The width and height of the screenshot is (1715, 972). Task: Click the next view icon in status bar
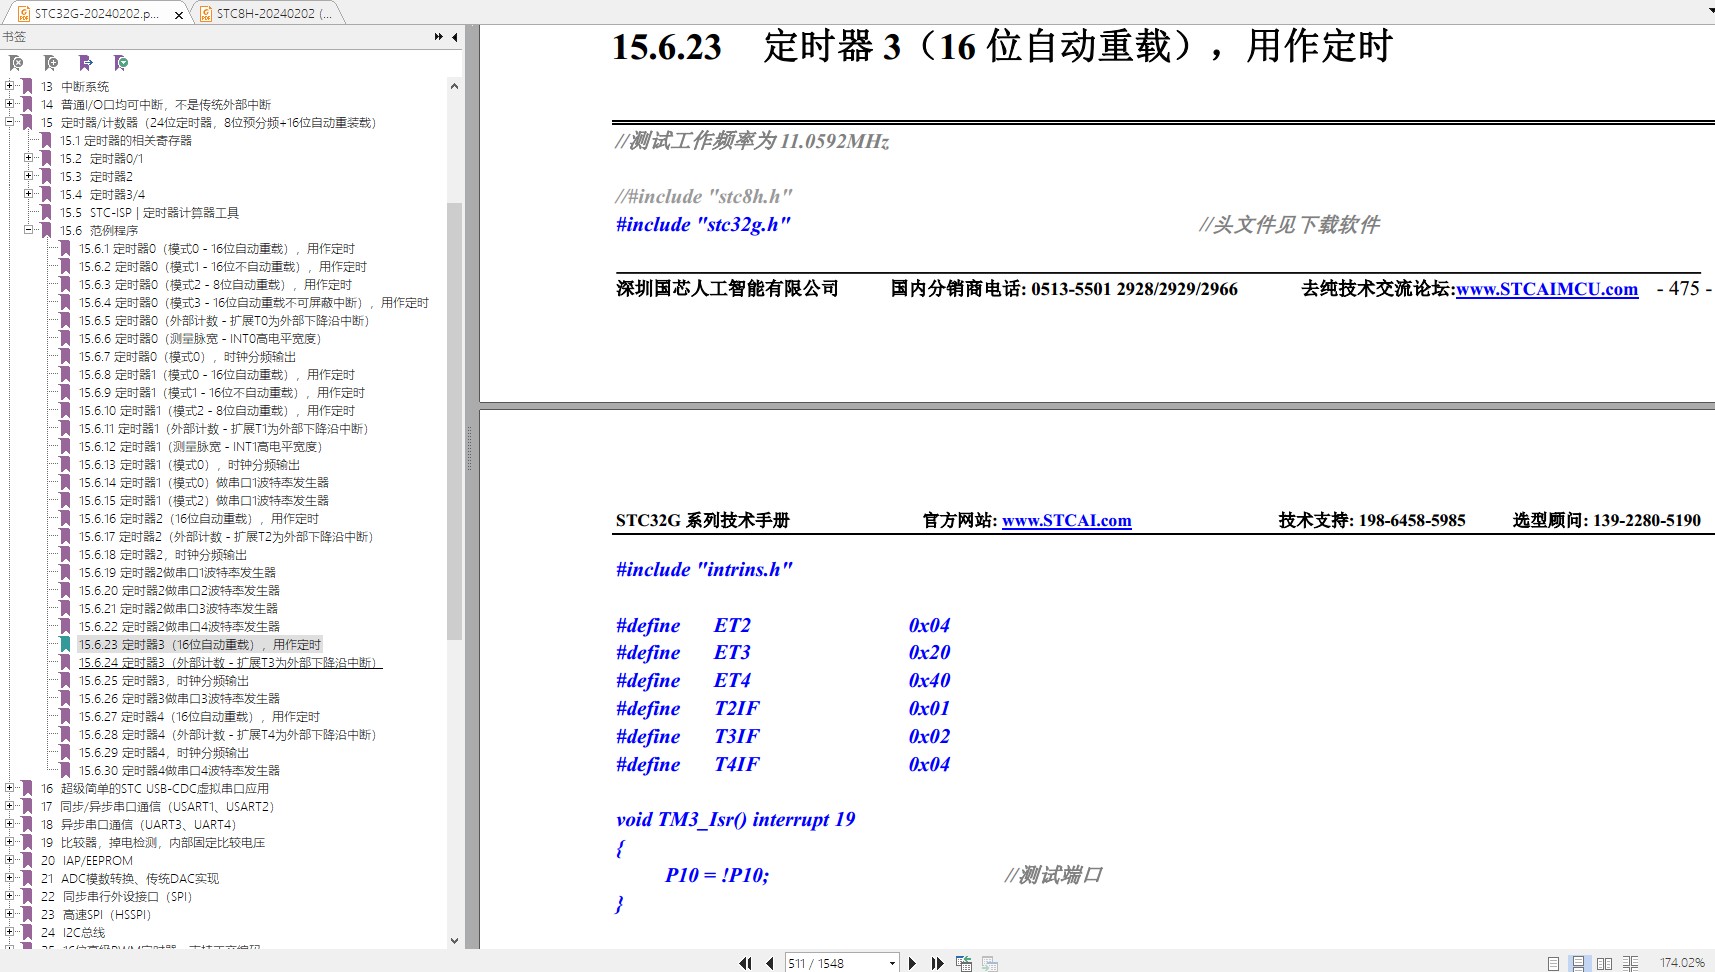pyautogui.click(x=990, y=963)
